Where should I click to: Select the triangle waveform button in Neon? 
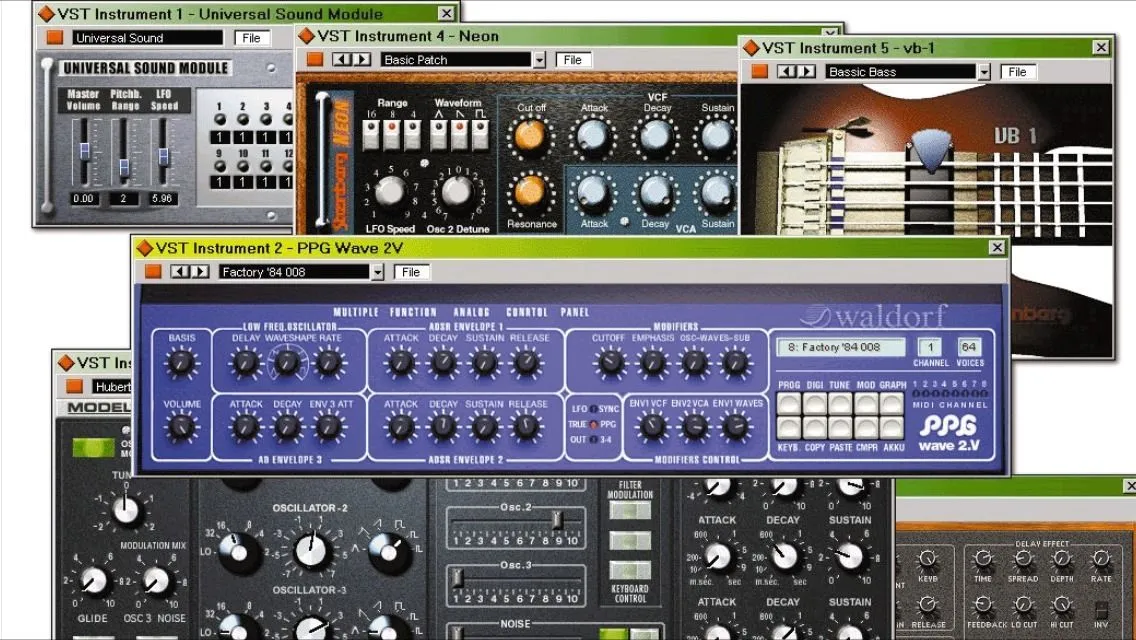438,134
